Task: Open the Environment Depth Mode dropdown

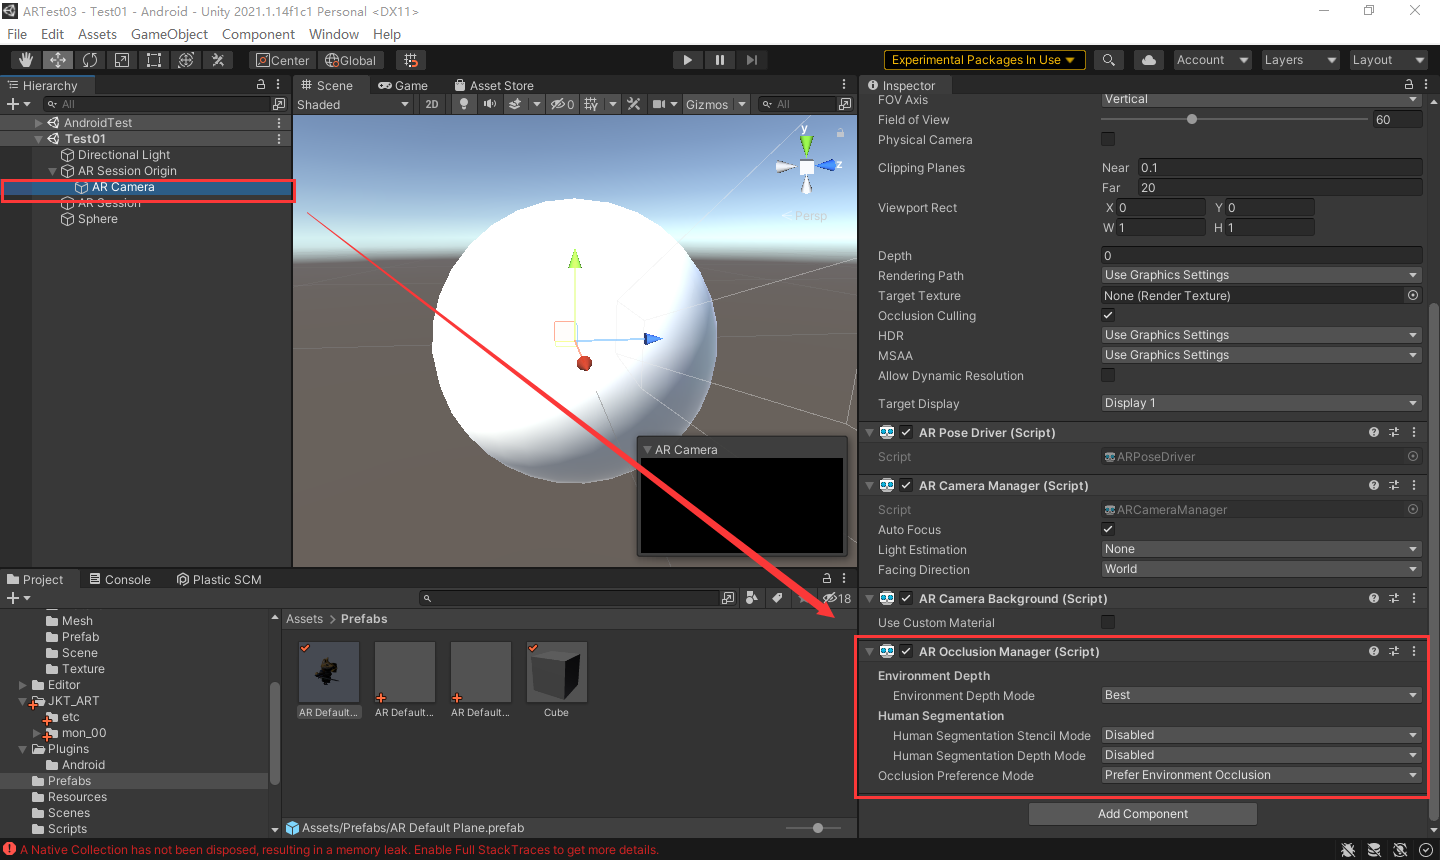Action: pyautogui.click(x=1260, y=695)
